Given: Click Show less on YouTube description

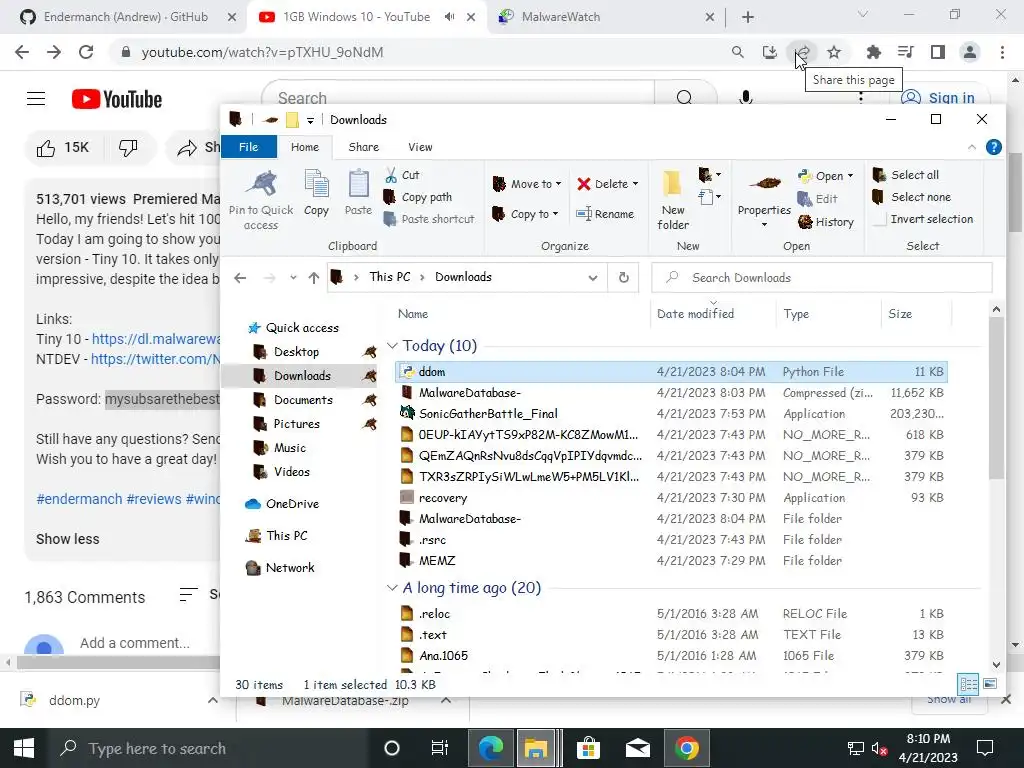Looking at the screenshot, I should (68, 539).
